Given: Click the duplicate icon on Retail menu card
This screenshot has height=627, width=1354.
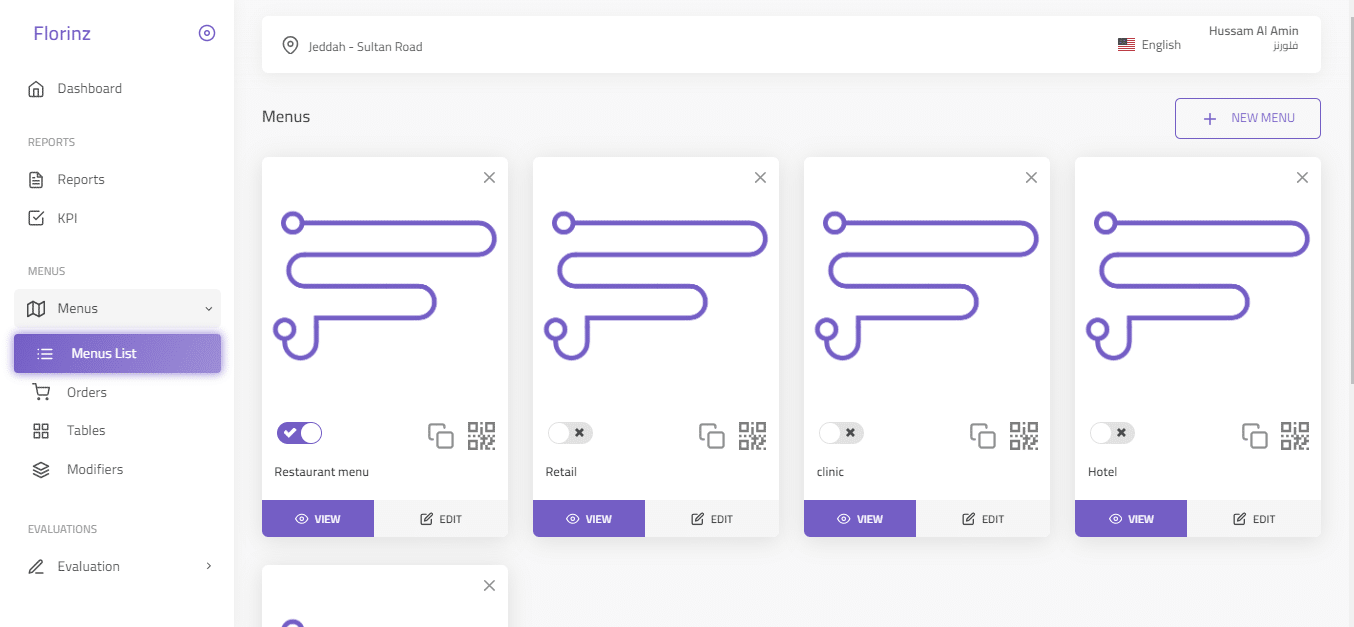Looking at the screenshot, I should click(x=711, y=436).
